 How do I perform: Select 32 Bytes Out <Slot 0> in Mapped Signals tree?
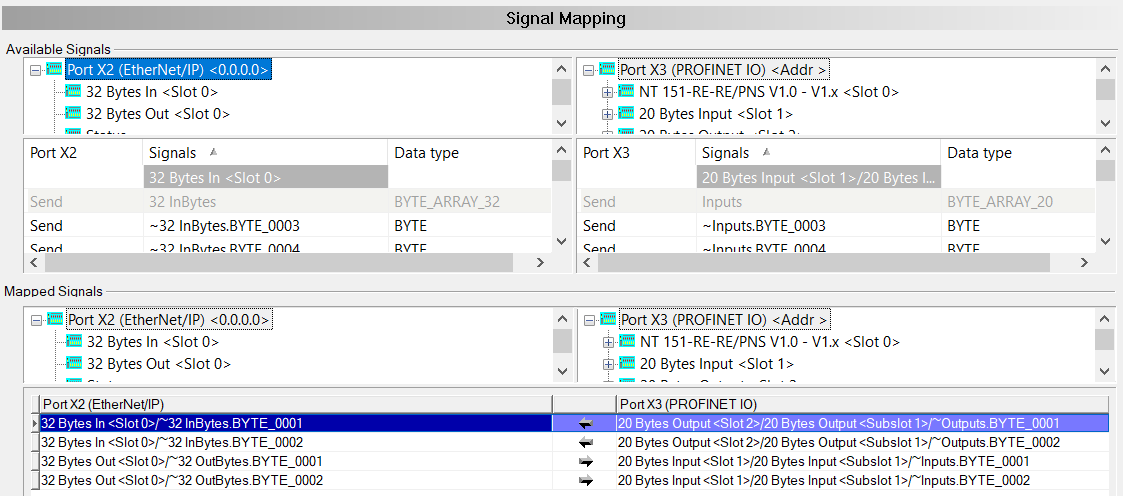tap(159, 363)
